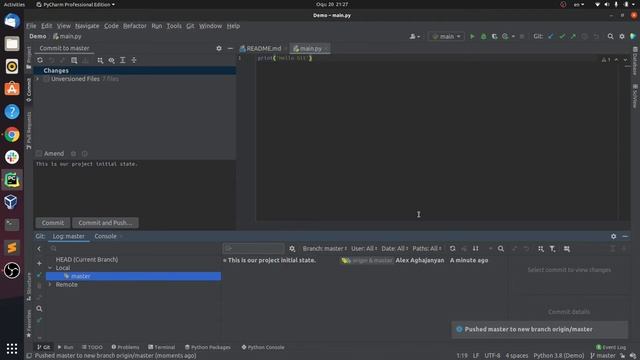Push using the Git green arrow icon
The width and height of the screenshot is (640, 360).
coord(573,36)
